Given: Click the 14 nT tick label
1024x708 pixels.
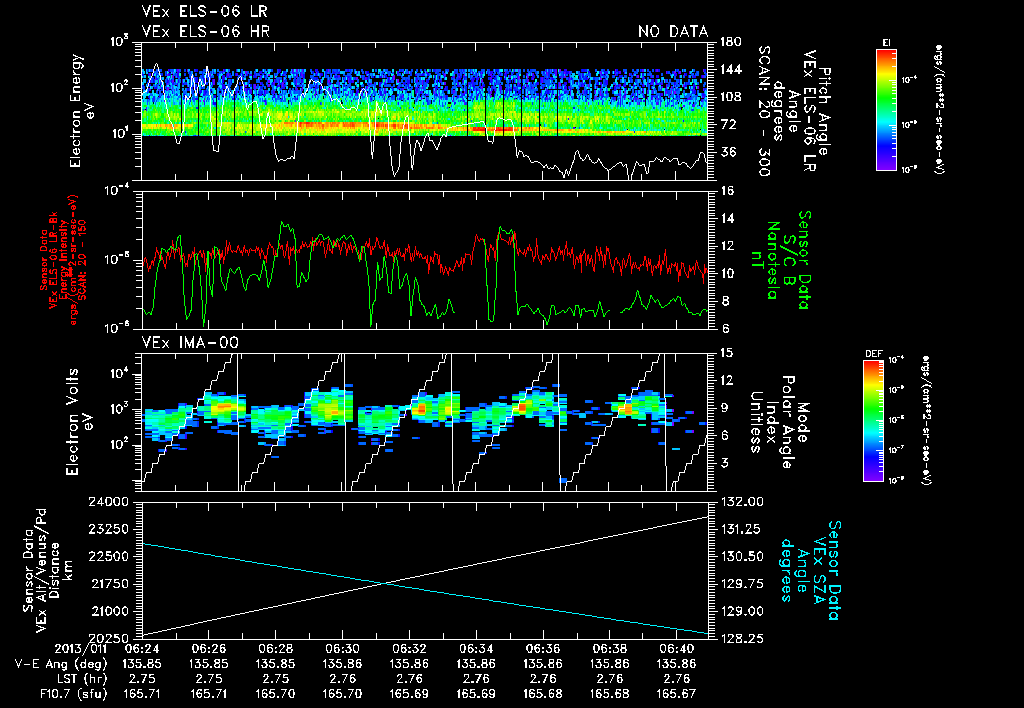Looking at the screenshot, I should (x=727, y=218).
